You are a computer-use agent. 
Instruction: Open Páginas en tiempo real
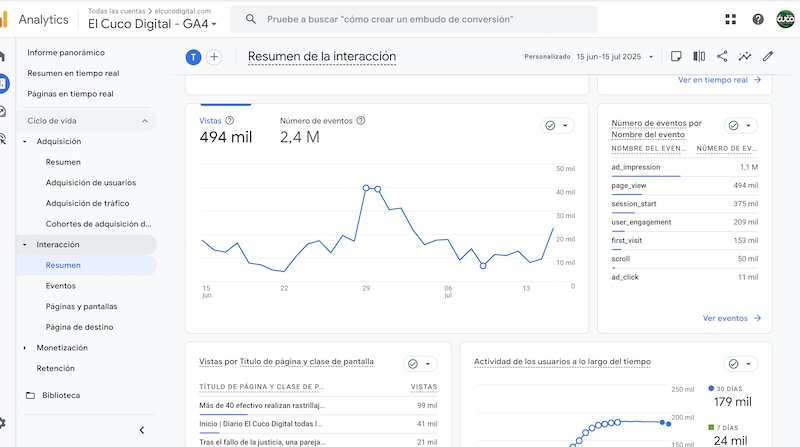tap(70, 93)
